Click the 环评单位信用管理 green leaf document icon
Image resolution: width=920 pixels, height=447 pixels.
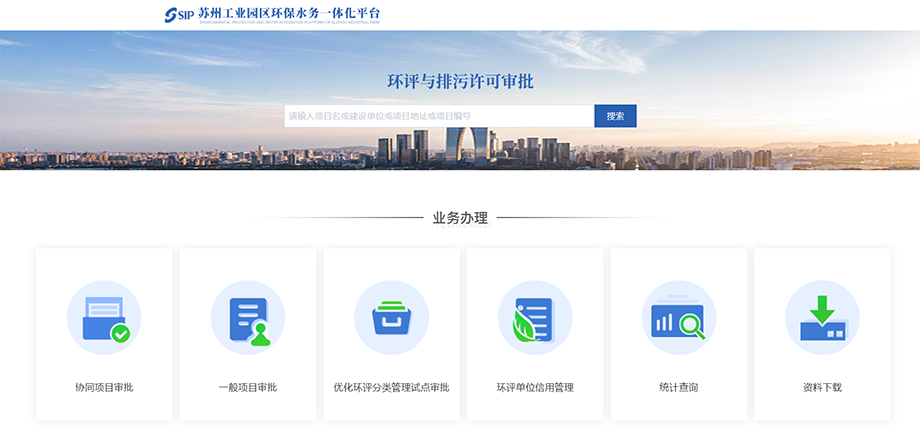tap(535, 318)
